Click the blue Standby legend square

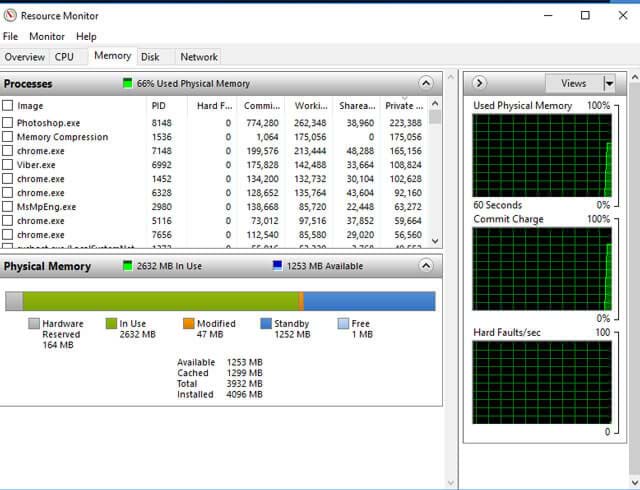266,324
